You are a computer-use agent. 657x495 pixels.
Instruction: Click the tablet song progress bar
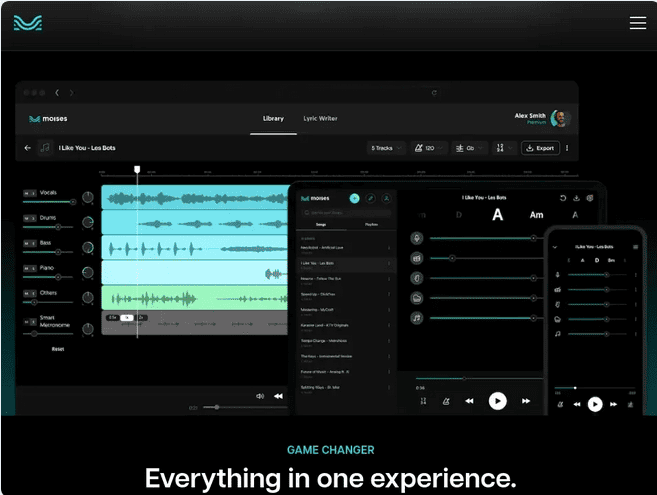(479, 378)
